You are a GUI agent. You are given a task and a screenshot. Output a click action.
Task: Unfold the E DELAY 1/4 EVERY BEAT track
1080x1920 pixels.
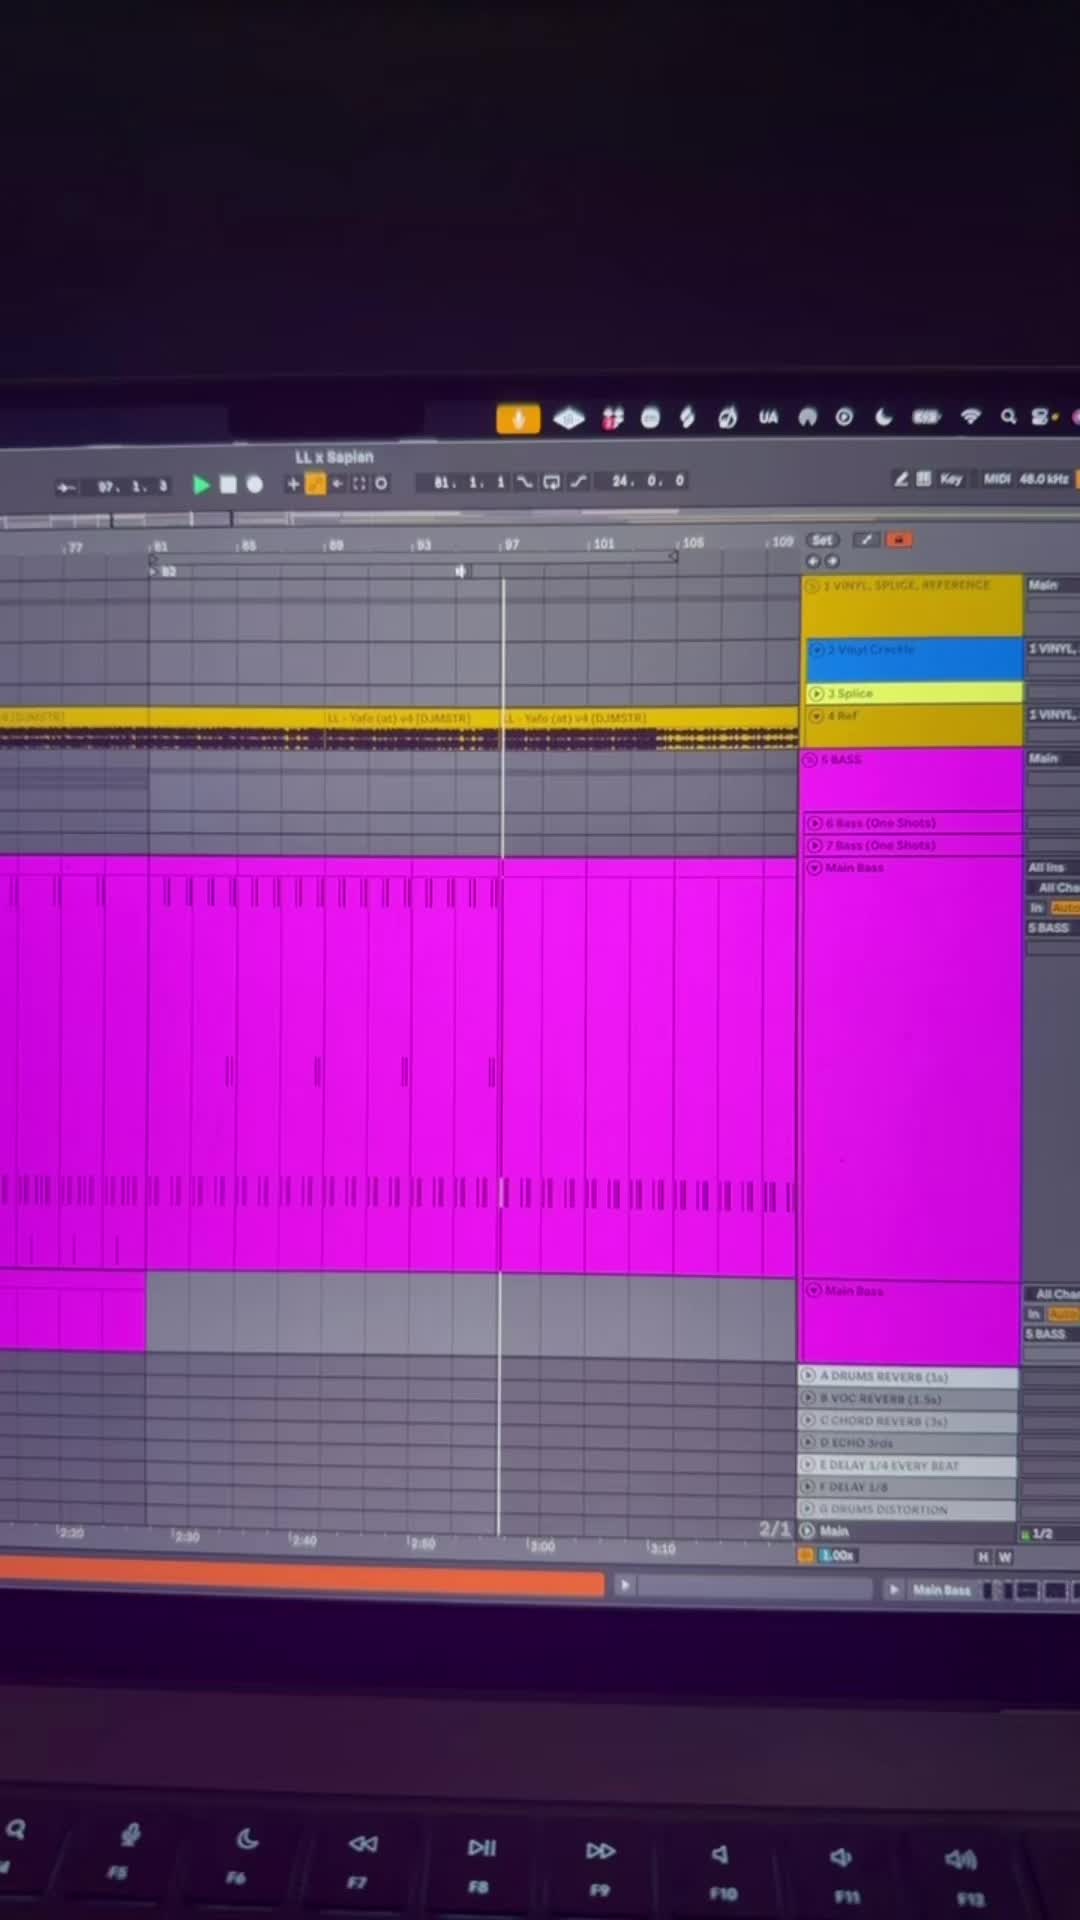808,1465
